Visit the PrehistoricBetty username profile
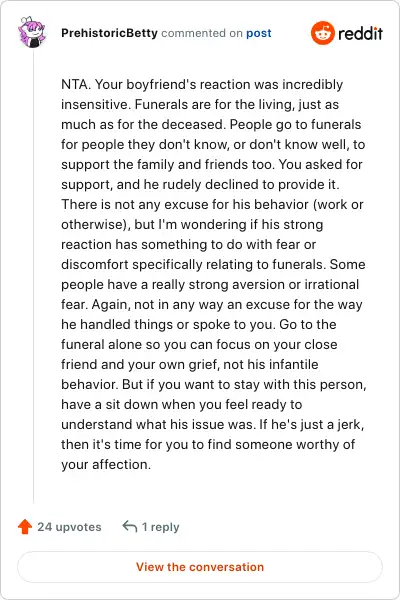The width and height of the screenshot is (400, 600). (109, 33)
